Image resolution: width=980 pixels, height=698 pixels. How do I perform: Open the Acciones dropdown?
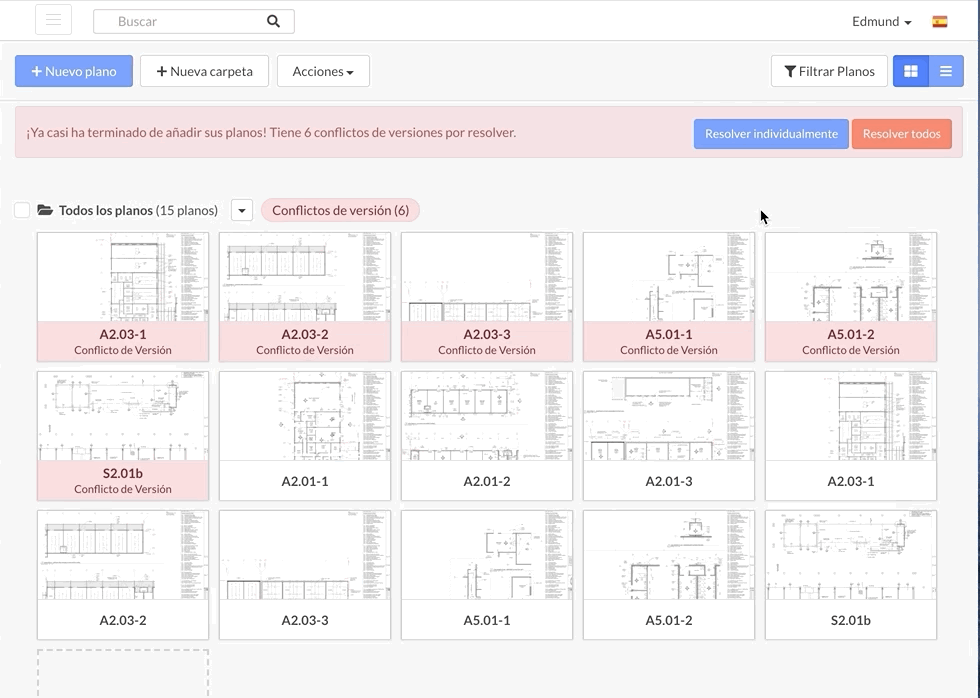[x=323, y=71]
